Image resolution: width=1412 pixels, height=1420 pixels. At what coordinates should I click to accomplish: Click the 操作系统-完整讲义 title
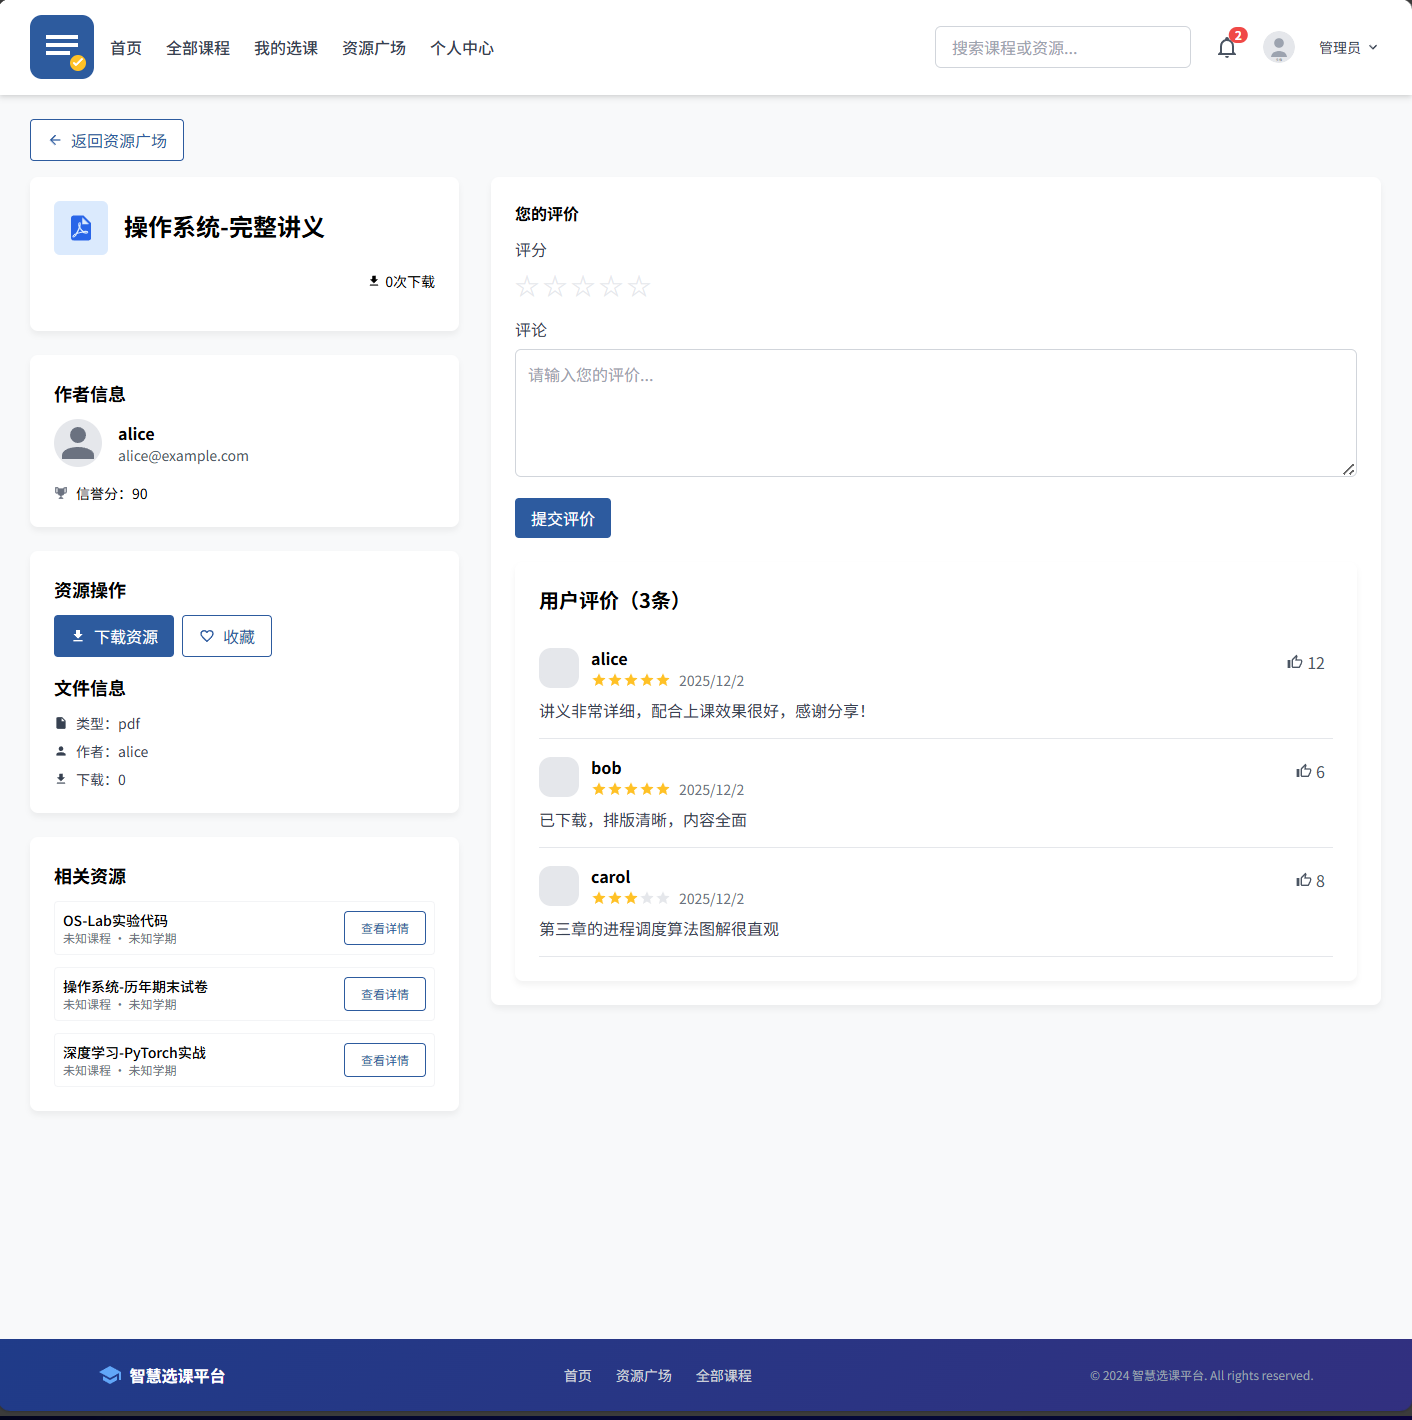click(224, 228)
